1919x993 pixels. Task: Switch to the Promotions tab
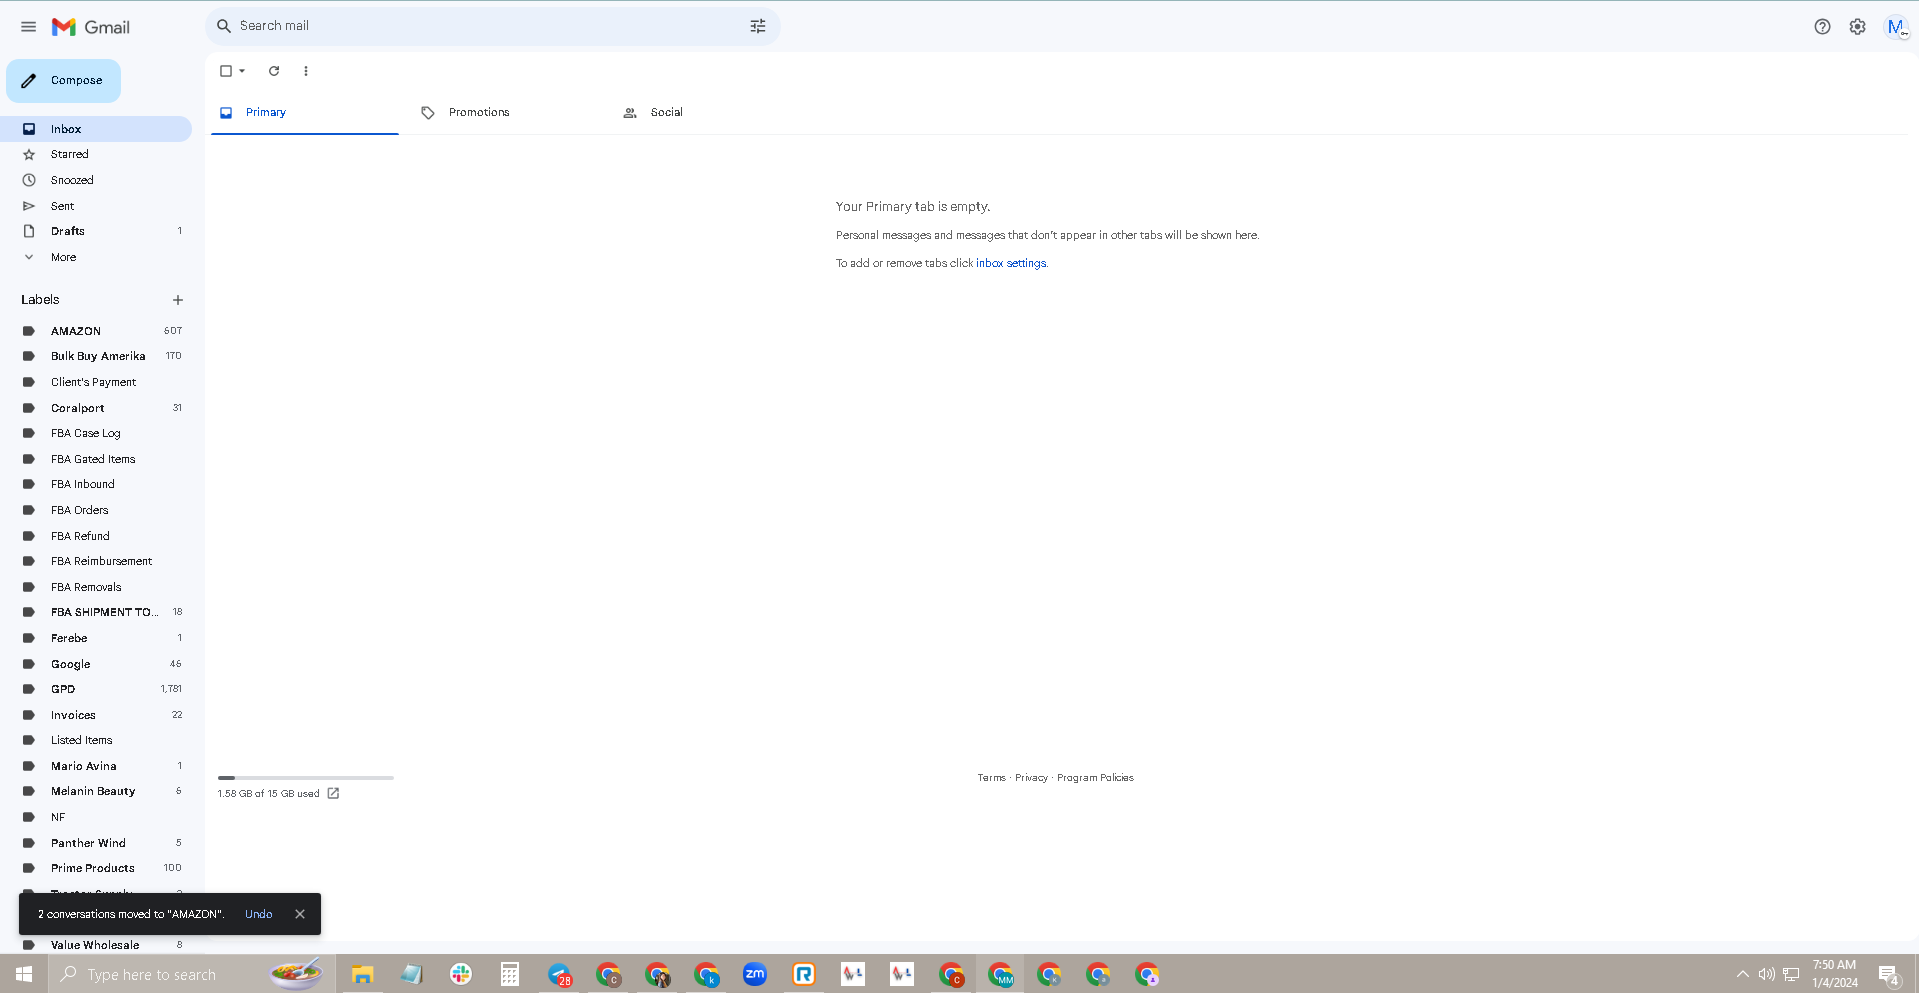click(x=508, y=113)
